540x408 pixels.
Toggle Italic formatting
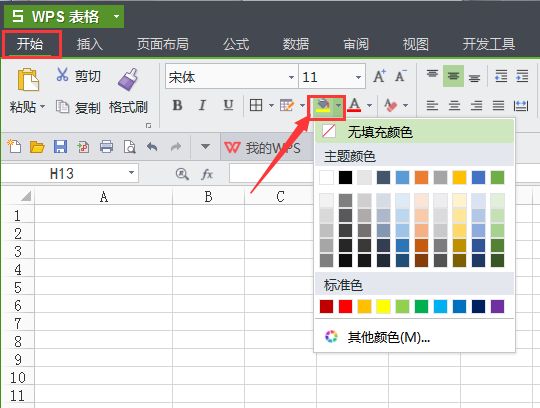[202, 105]
